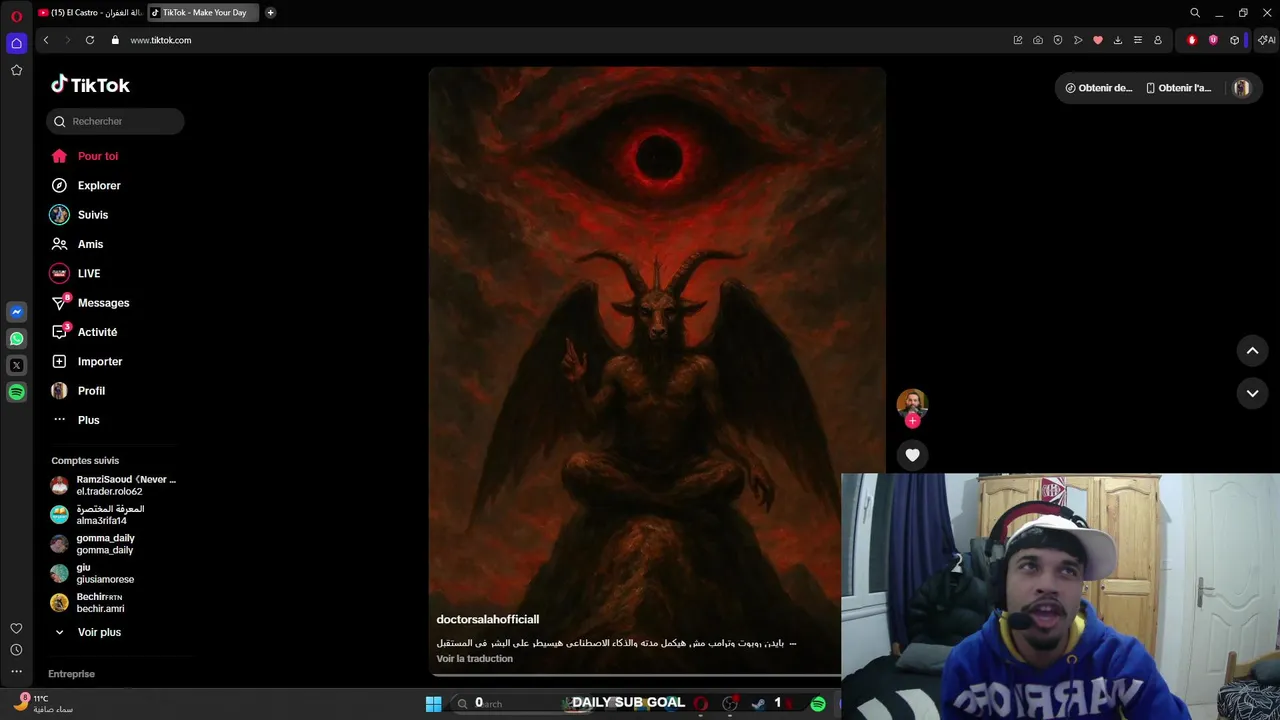The height and width of the screenshot is (720, 1280).
Task: Go to next video down chevron
Action: click(1252, 394)
